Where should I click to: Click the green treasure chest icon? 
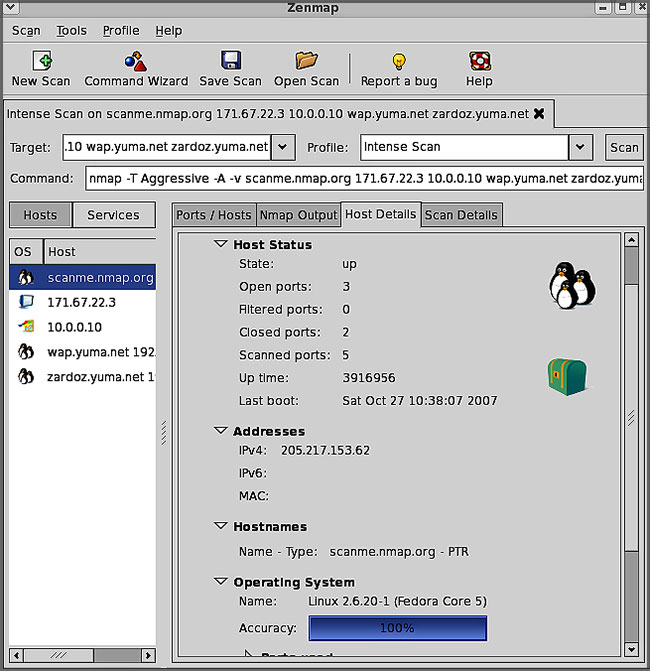(567, 377)
